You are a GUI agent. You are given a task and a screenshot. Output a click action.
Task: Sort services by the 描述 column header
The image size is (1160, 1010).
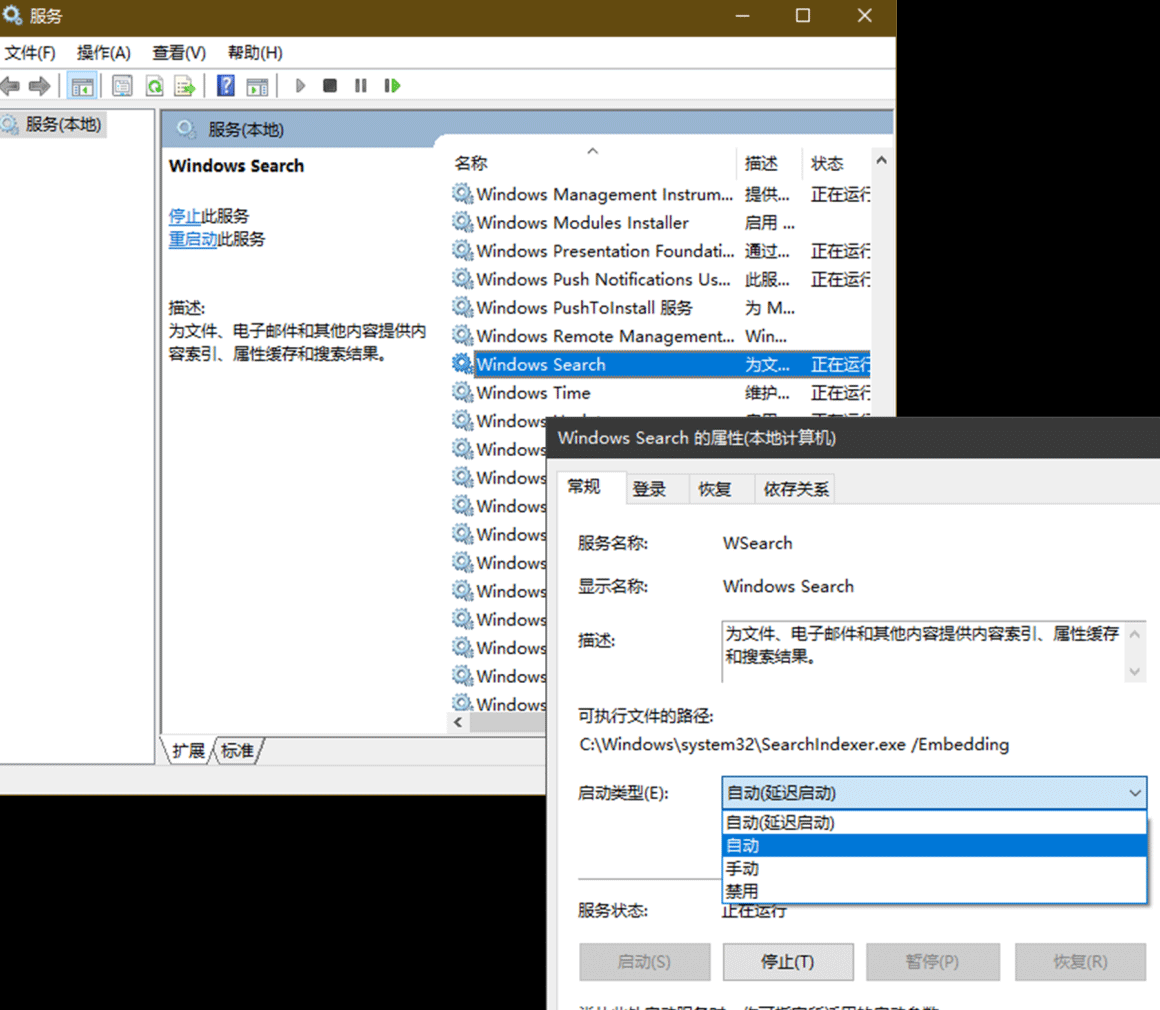click(768, 163)
